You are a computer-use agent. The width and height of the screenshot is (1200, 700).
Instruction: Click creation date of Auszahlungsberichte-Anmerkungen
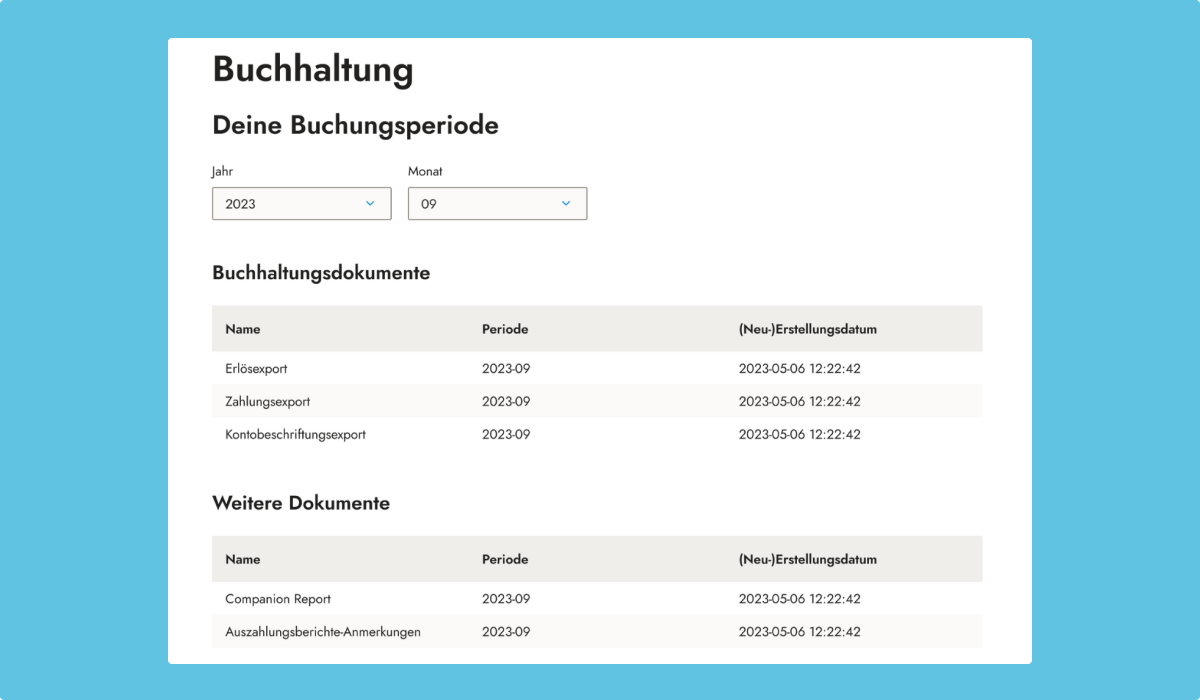click(800, 632)
